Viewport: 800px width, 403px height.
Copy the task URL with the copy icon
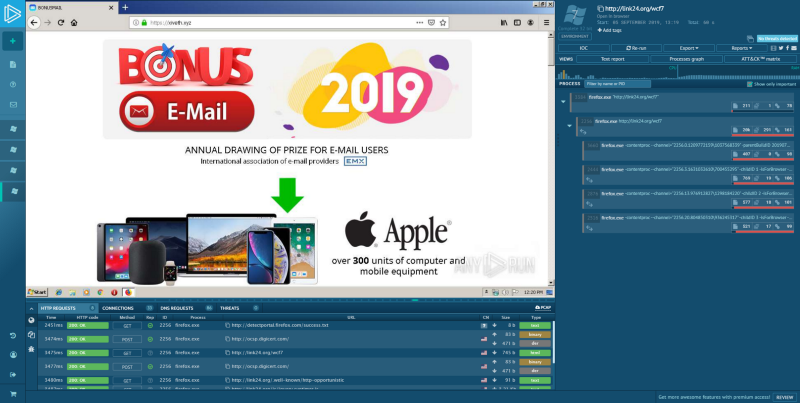click(x=601, y=9)
